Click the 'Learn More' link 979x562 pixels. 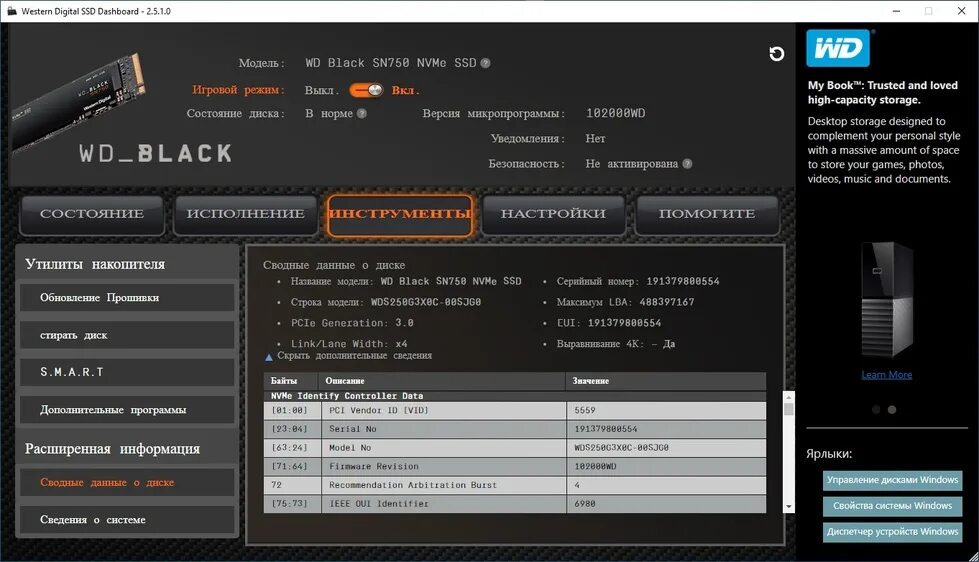click(887, 375)
